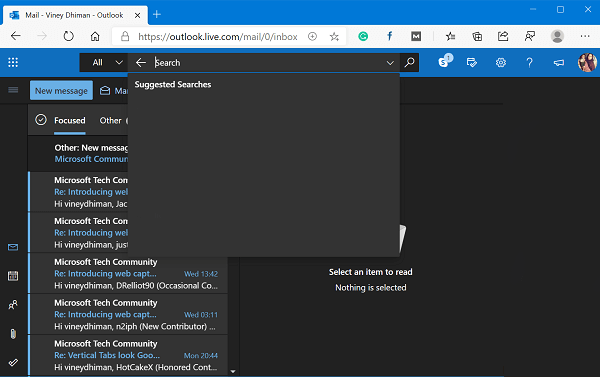Open a new browser tab

[x=157, y=15]
